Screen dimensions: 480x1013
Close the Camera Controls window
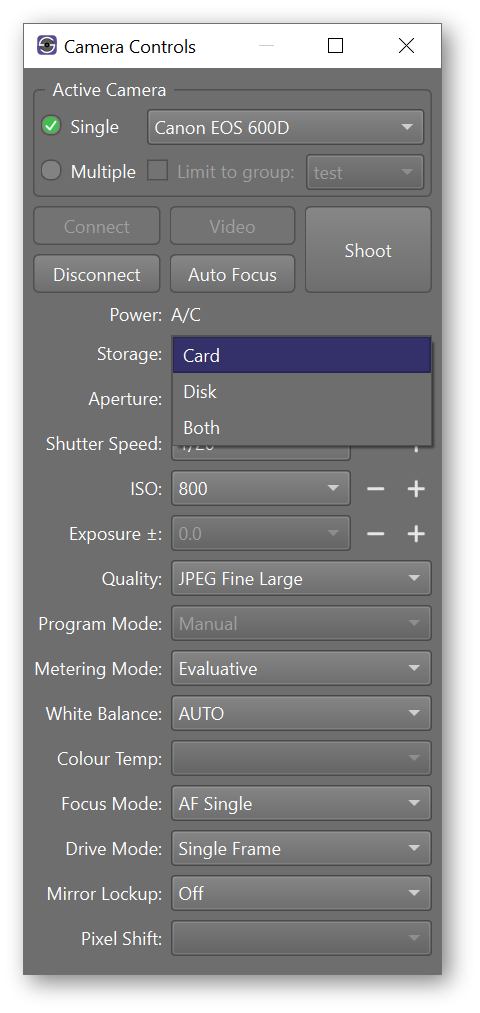click(406, 46)
